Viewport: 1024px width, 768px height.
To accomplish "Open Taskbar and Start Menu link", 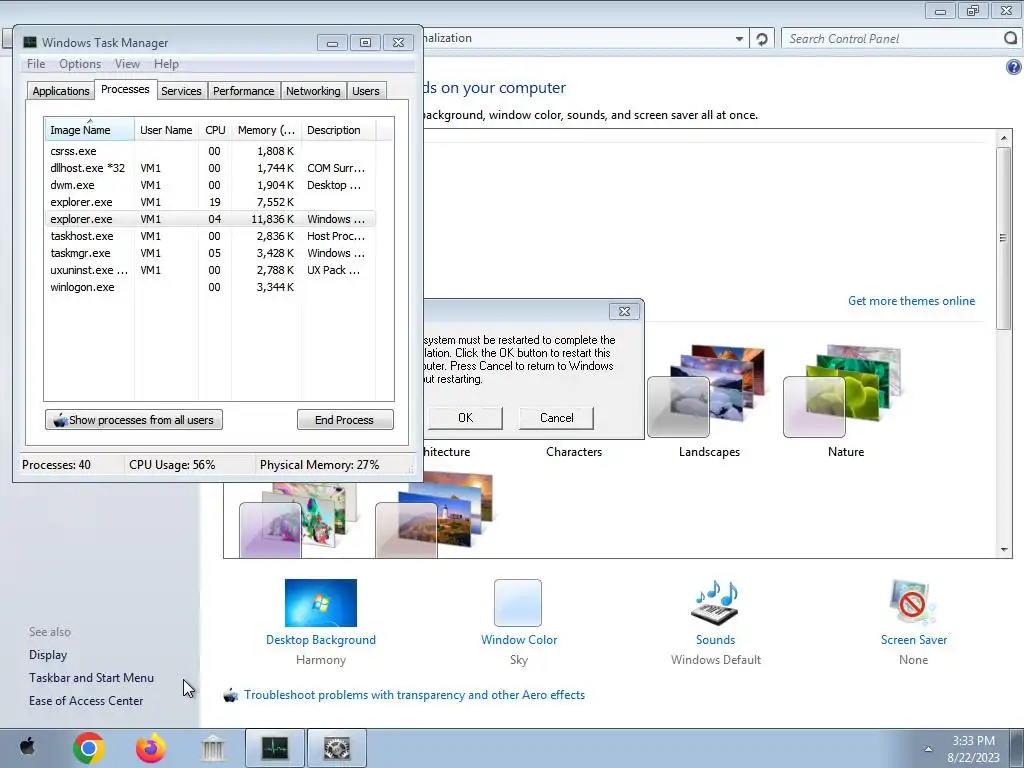I will pos(91,678).
